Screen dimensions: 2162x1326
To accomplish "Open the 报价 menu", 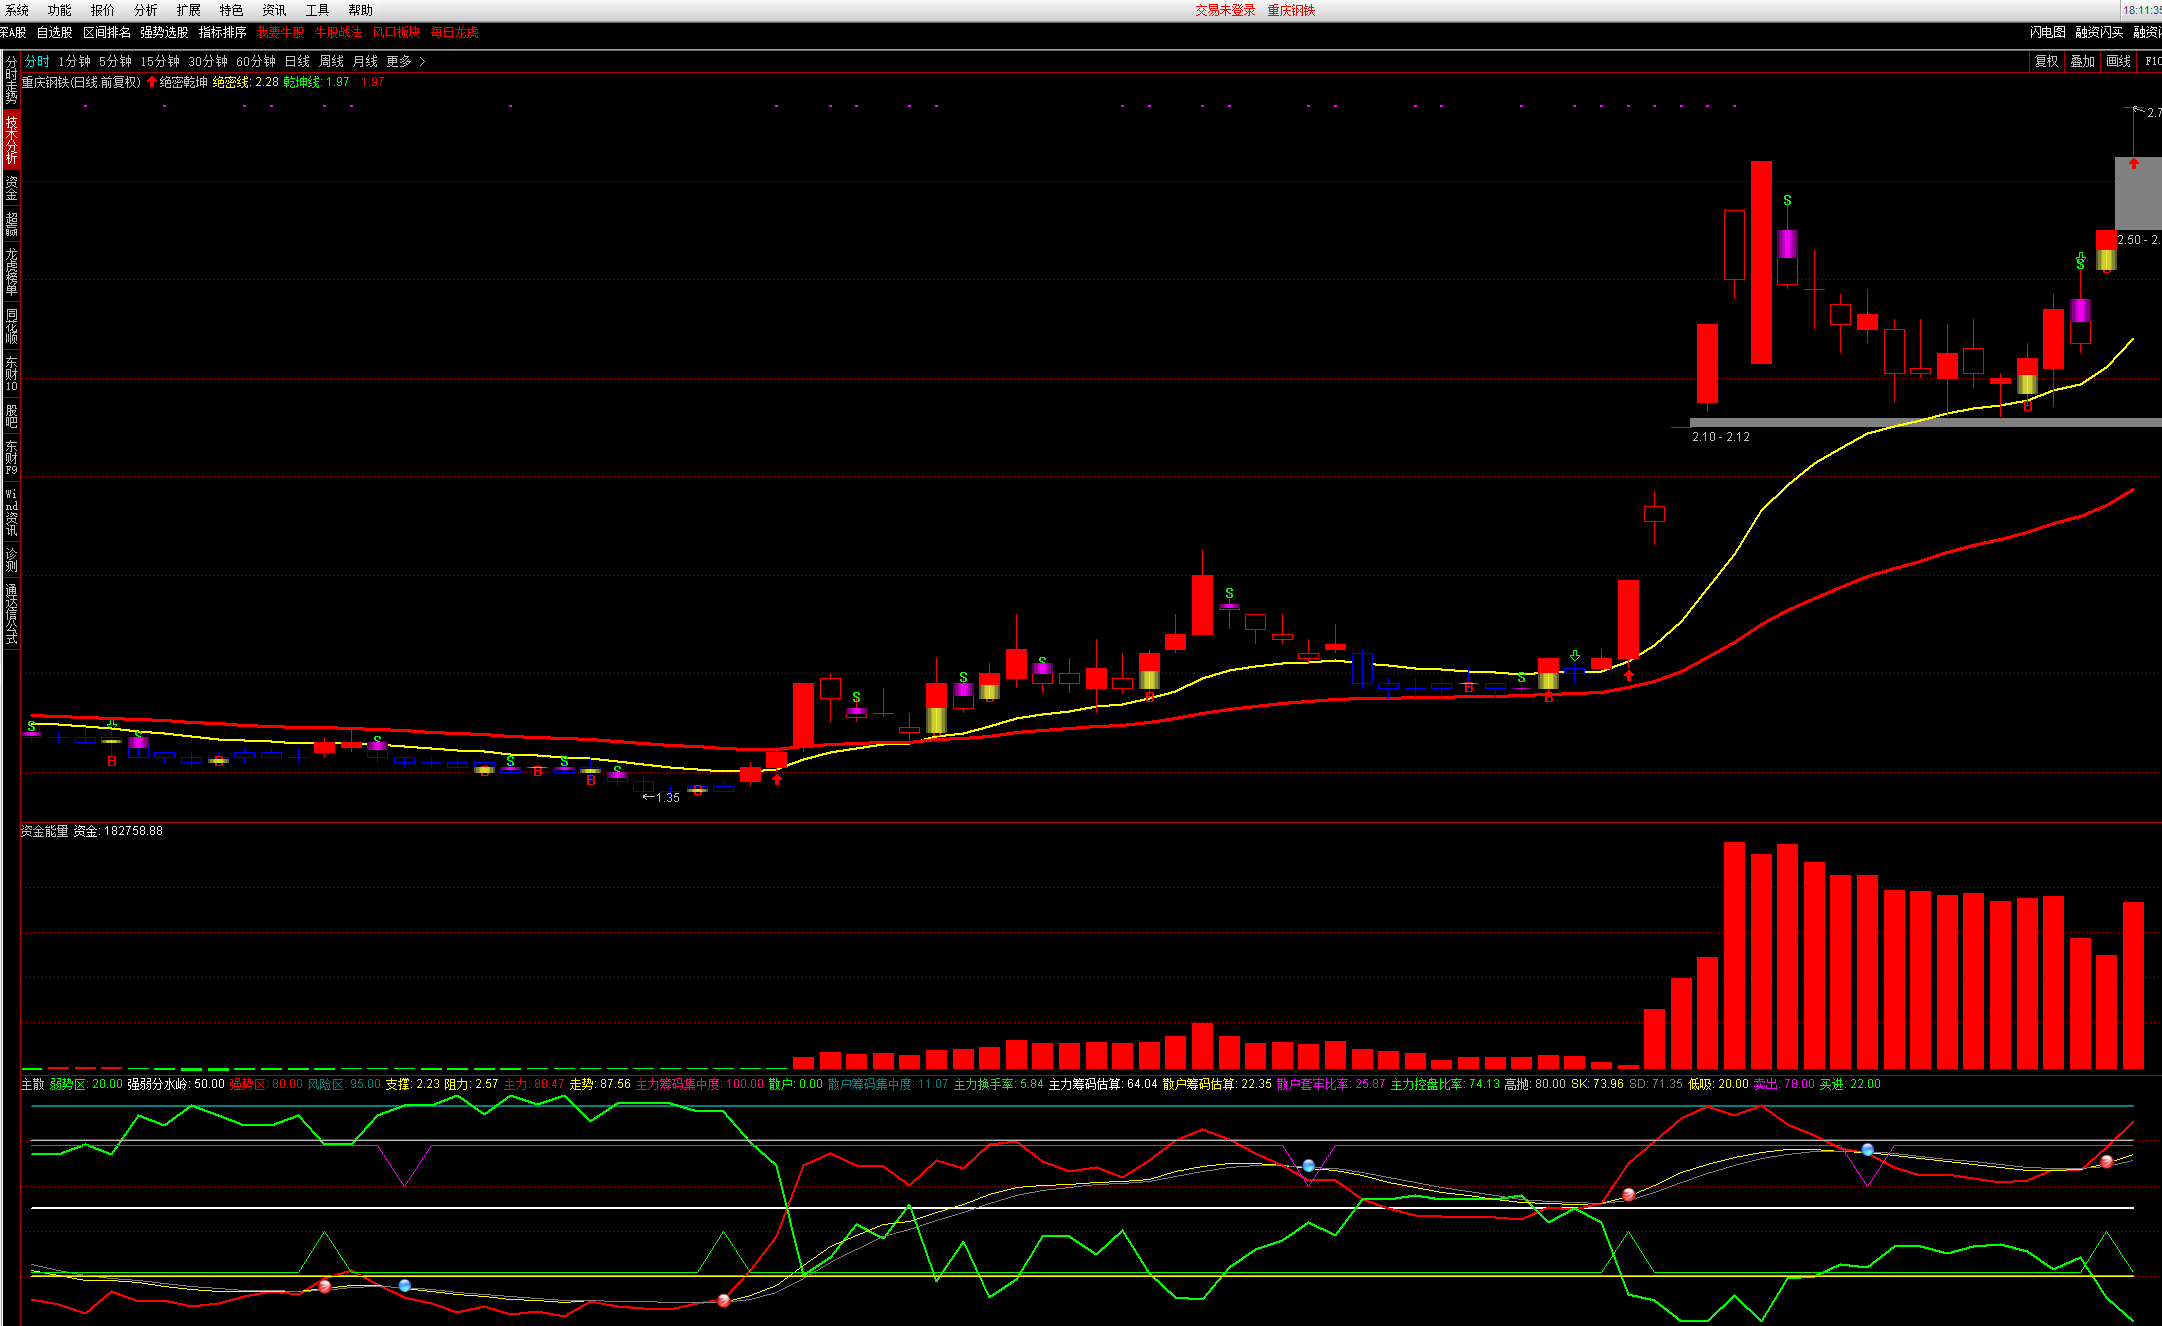I will click(x=103, y=10).
